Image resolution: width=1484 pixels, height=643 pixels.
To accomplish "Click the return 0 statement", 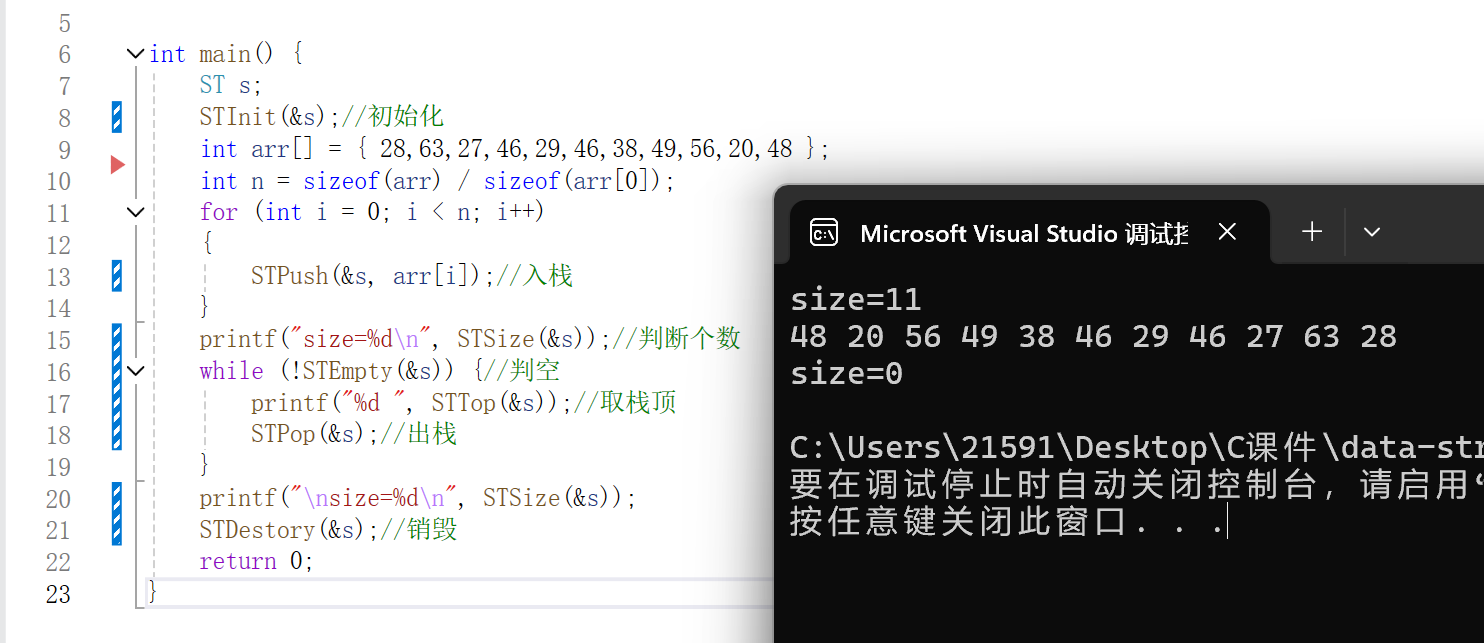I will click(x=256, y=561).
